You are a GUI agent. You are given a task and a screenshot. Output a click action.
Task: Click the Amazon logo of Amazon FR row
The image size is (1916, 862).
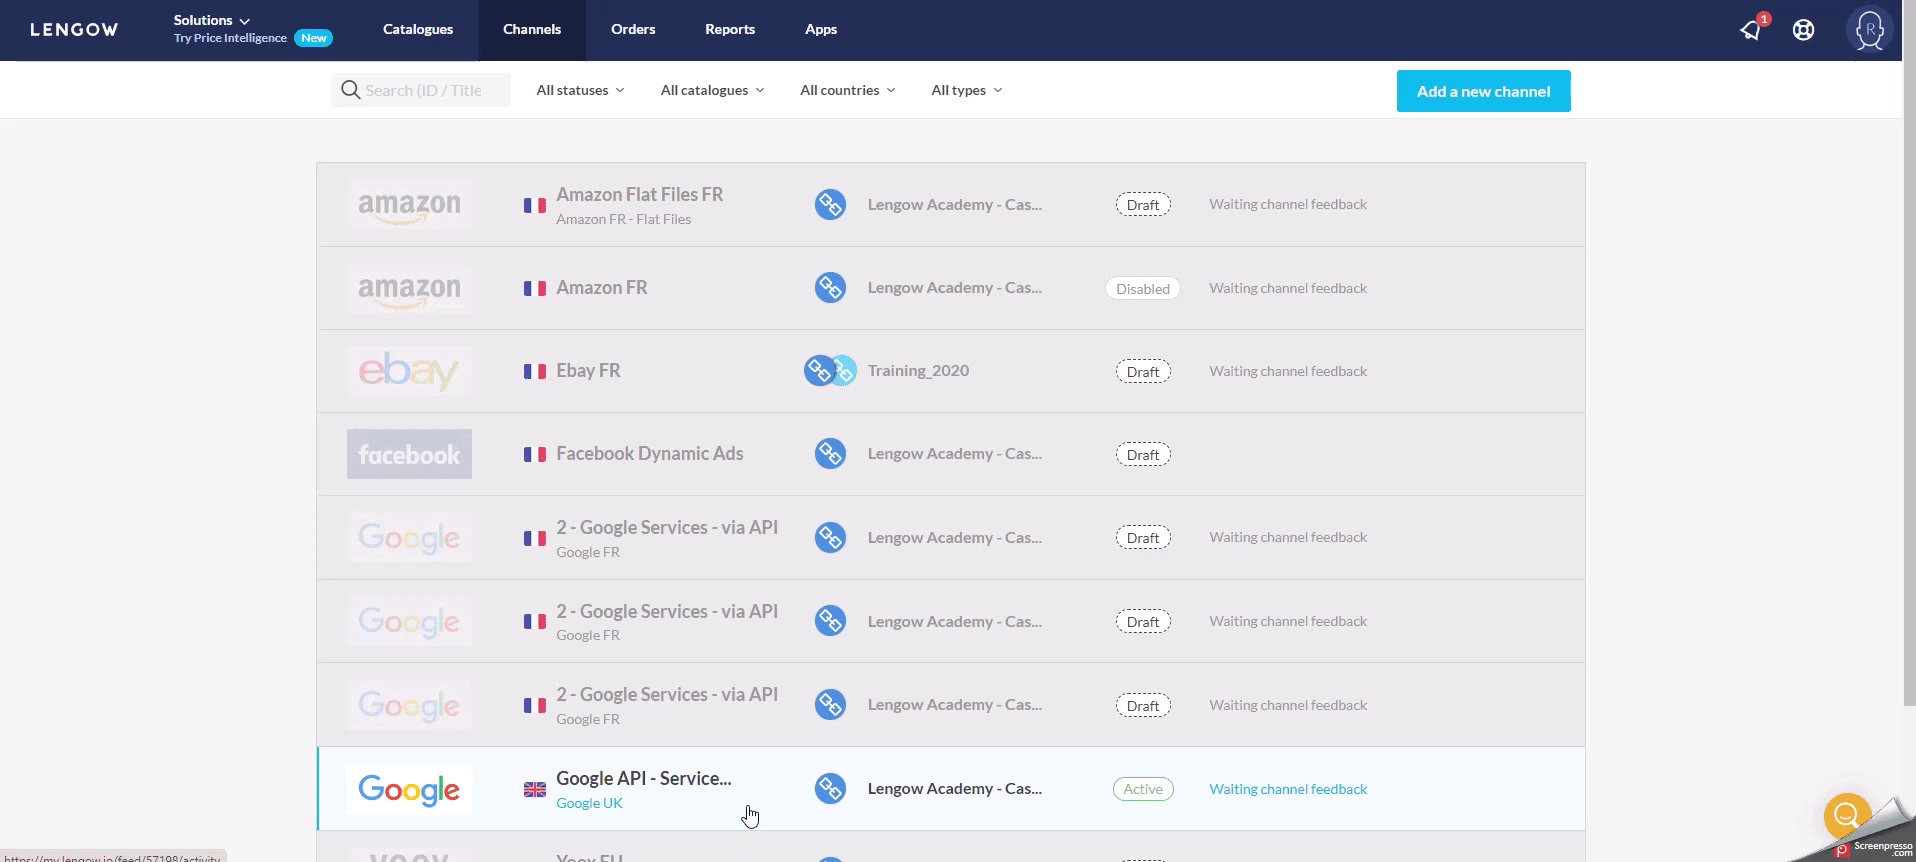tap(409, 288)
